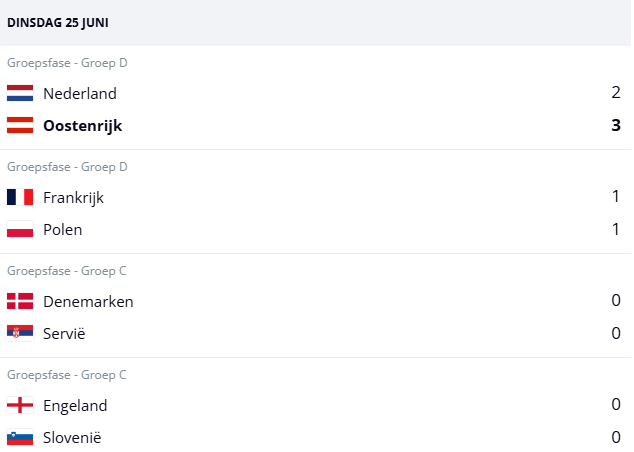Select the Slovenië team name
Image resolution: width=634 pixels, height=452 pixels.
pos(72,438)
